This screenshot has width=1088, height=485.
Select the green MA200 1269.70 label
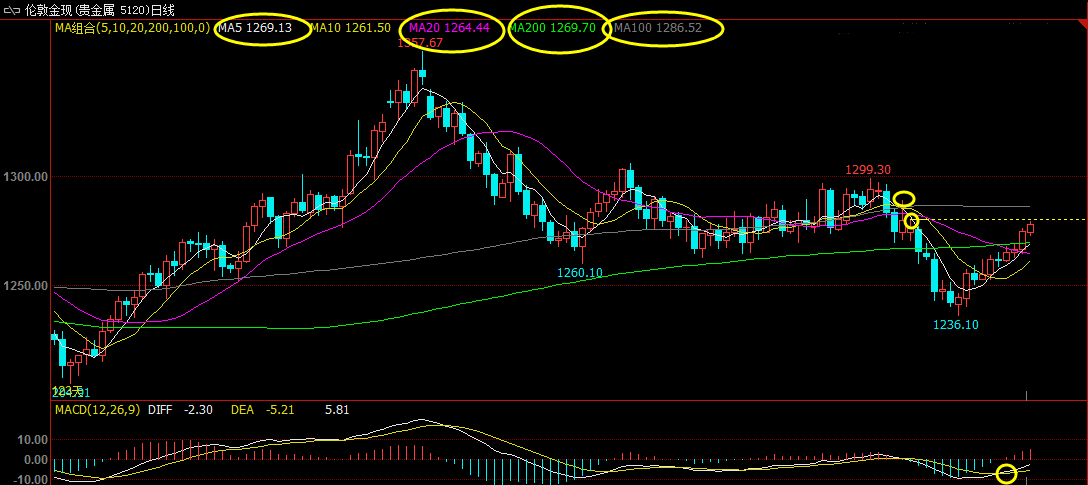click(553, 28)
